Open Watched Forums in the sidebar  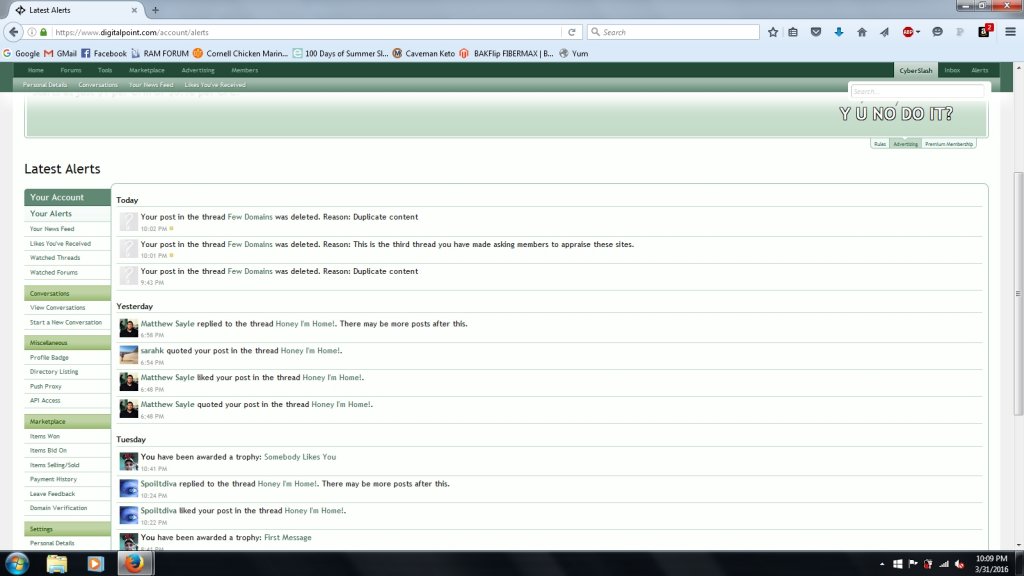pyautogui.click(x=67, y=272)
